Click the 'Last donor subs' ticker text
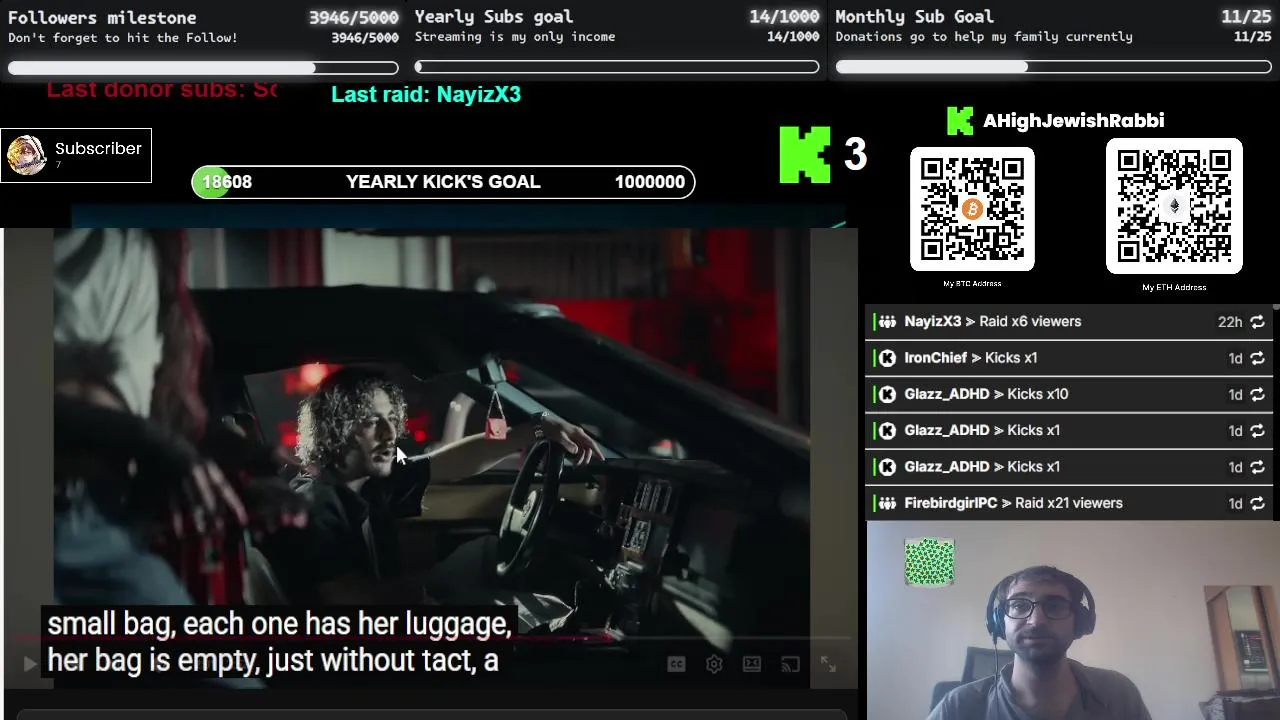The image size is (1280, 720). (x=162, y=89)
